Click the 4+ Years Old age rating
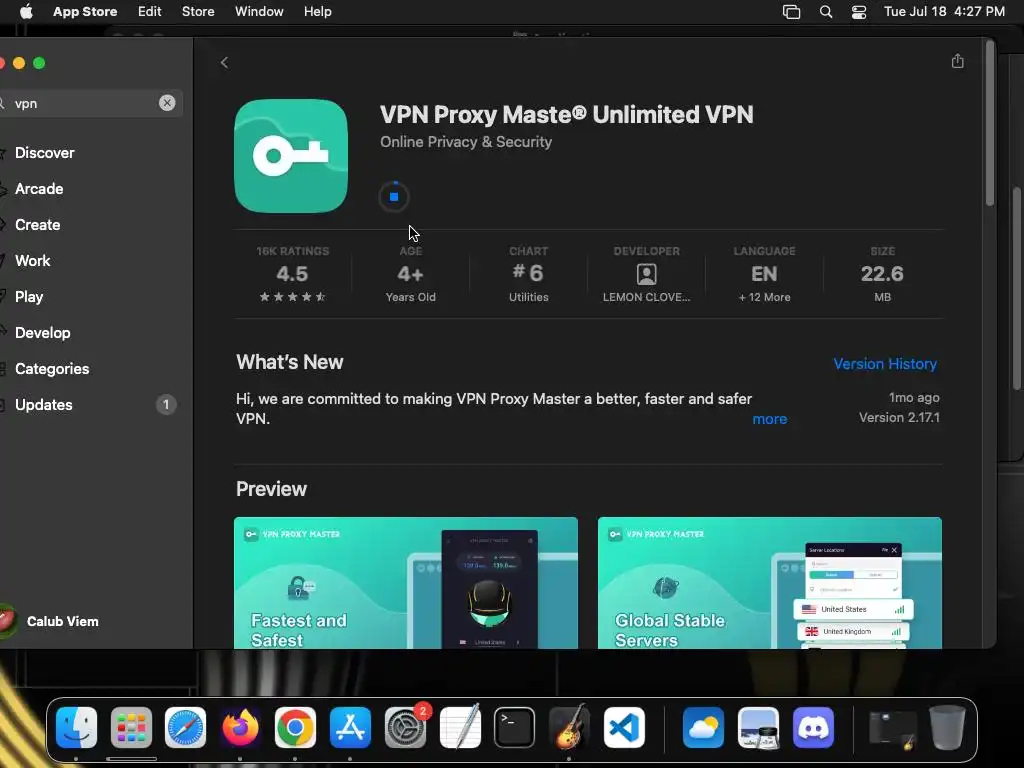The image size is (1024, 768). tap(410, 274)
